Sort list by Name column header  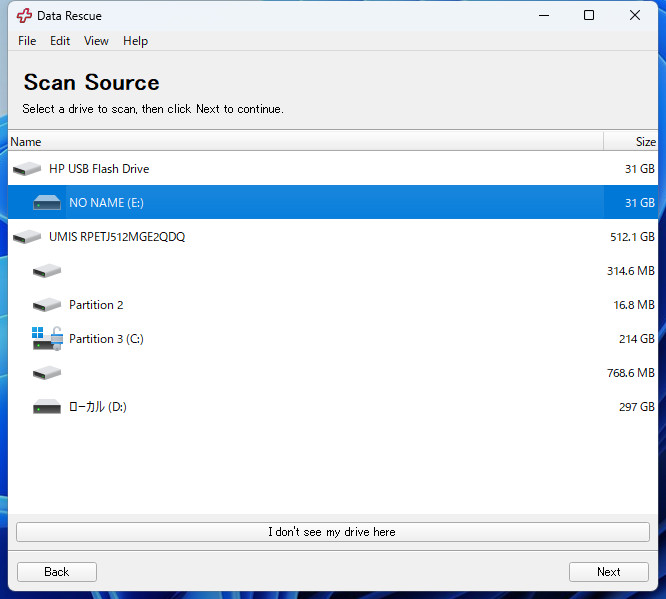click(300, 142)
